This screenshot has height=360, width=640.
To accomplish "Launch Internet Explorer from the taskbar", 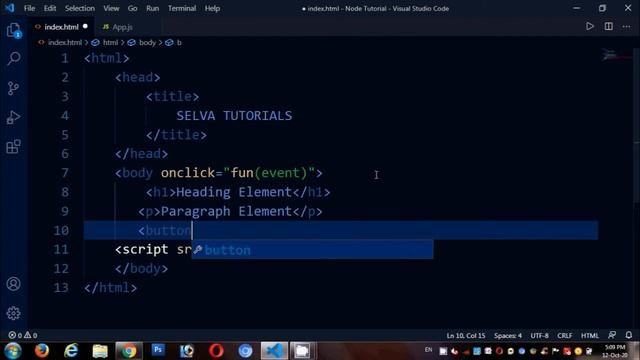I will point(71,351).
